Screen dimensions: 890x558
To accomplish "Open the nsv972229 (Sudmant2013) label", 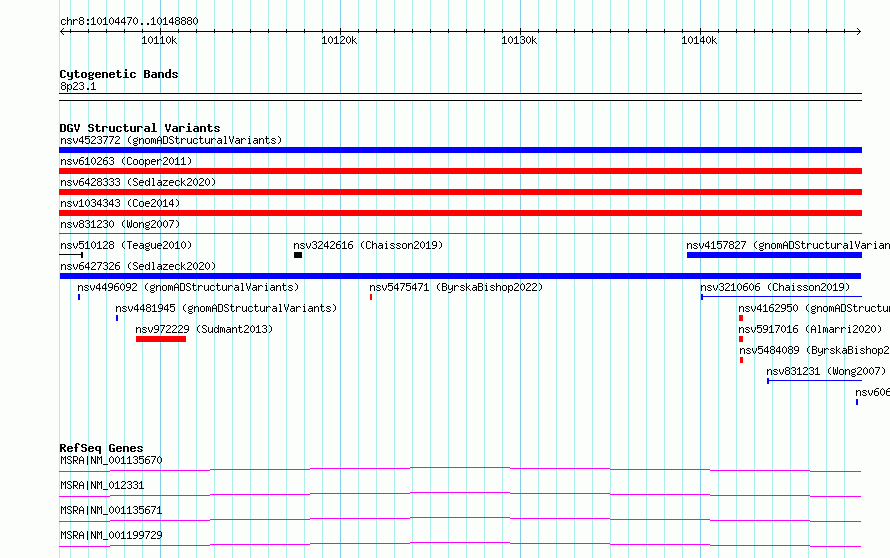I will click(x=204, y=329).
